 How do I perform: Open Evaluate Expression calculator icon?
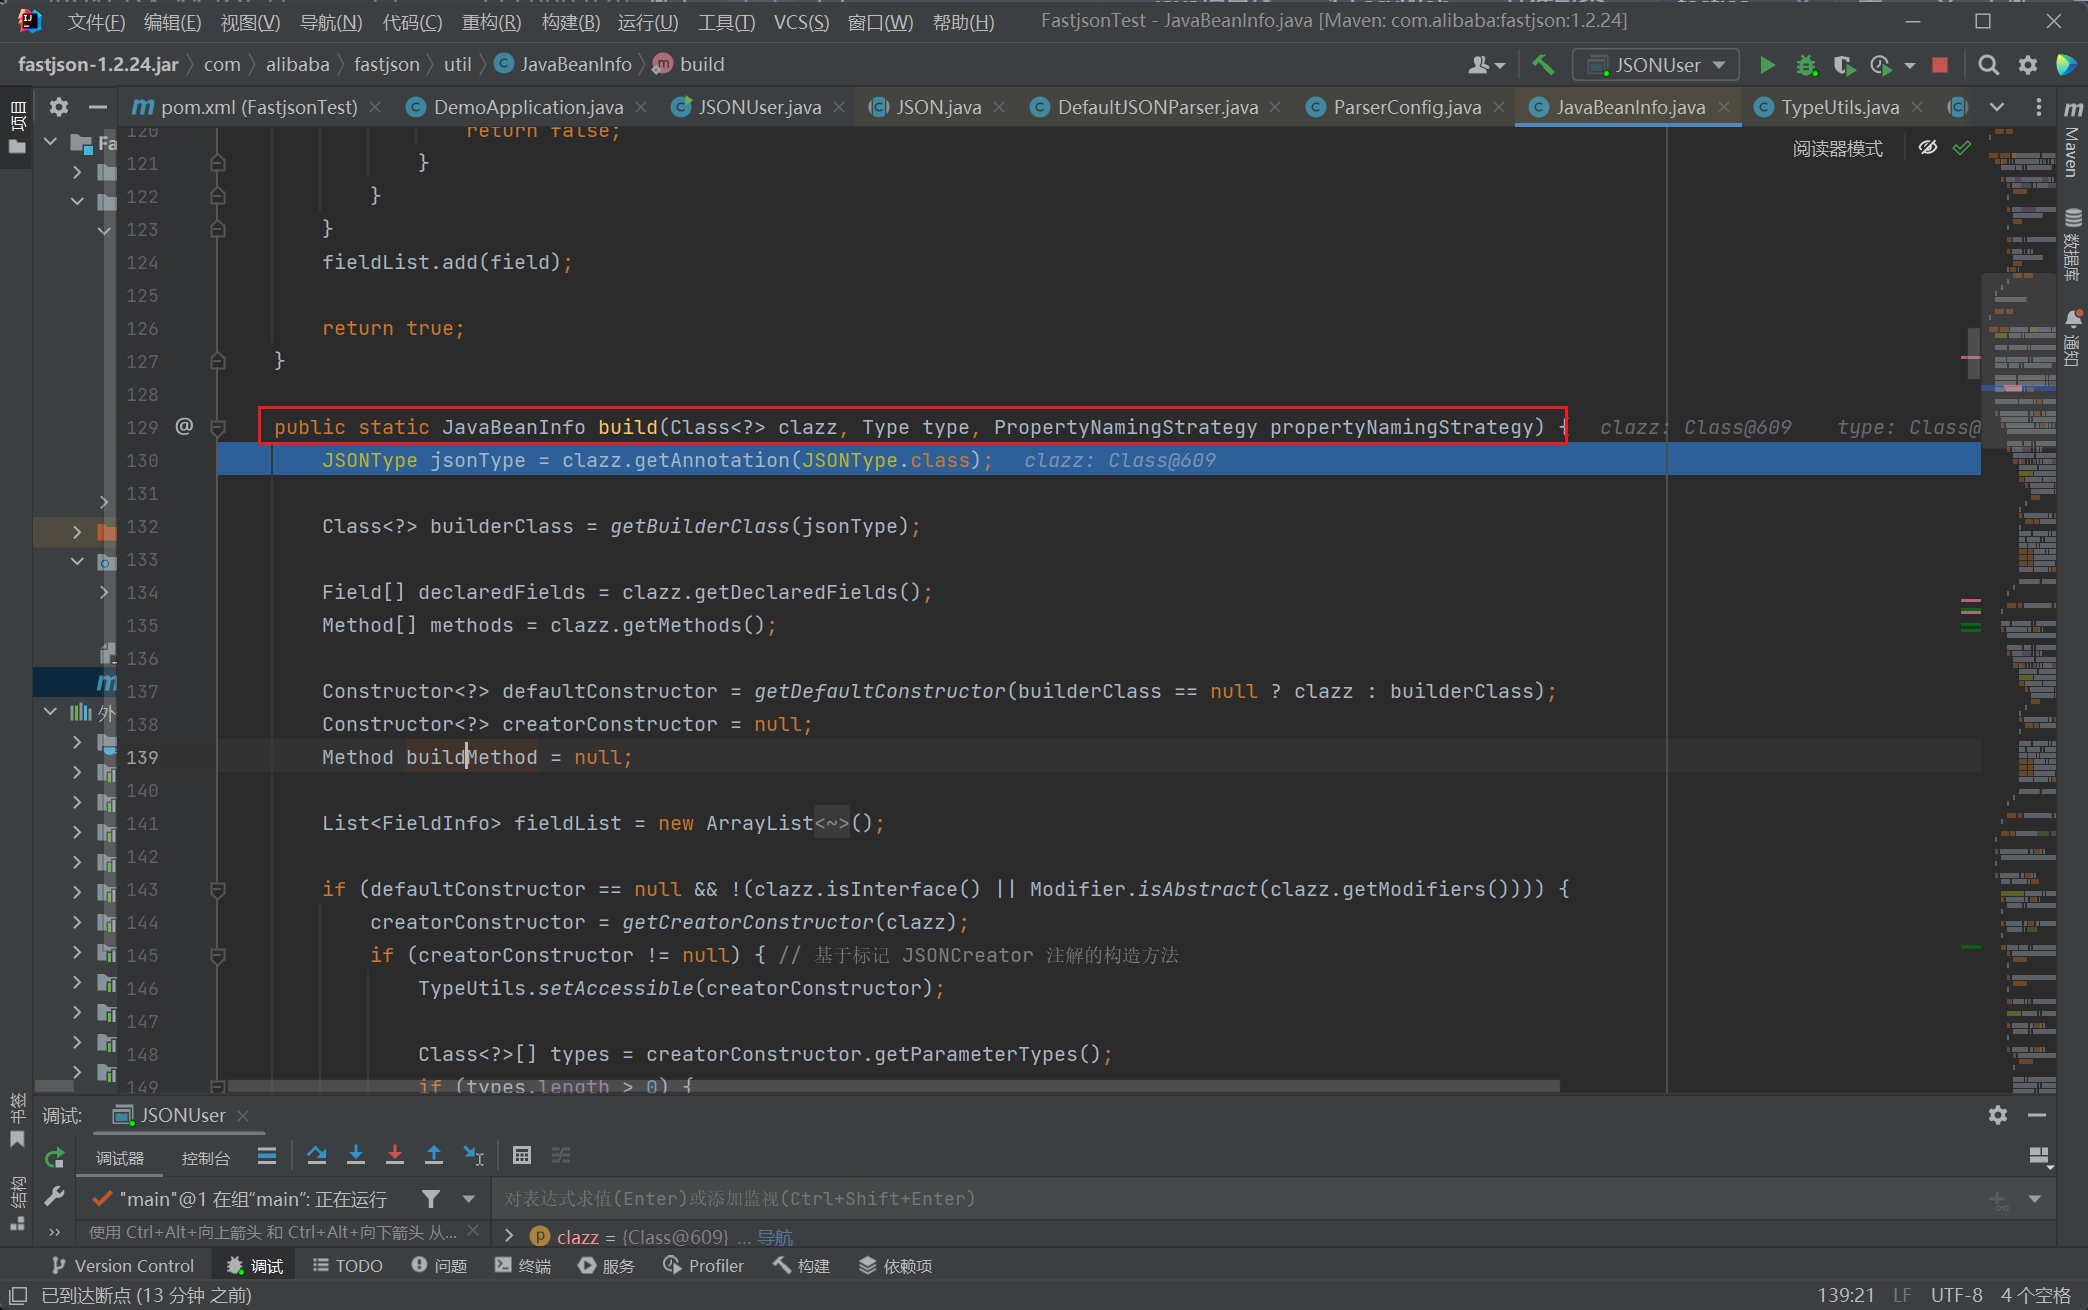(521, 1156)
